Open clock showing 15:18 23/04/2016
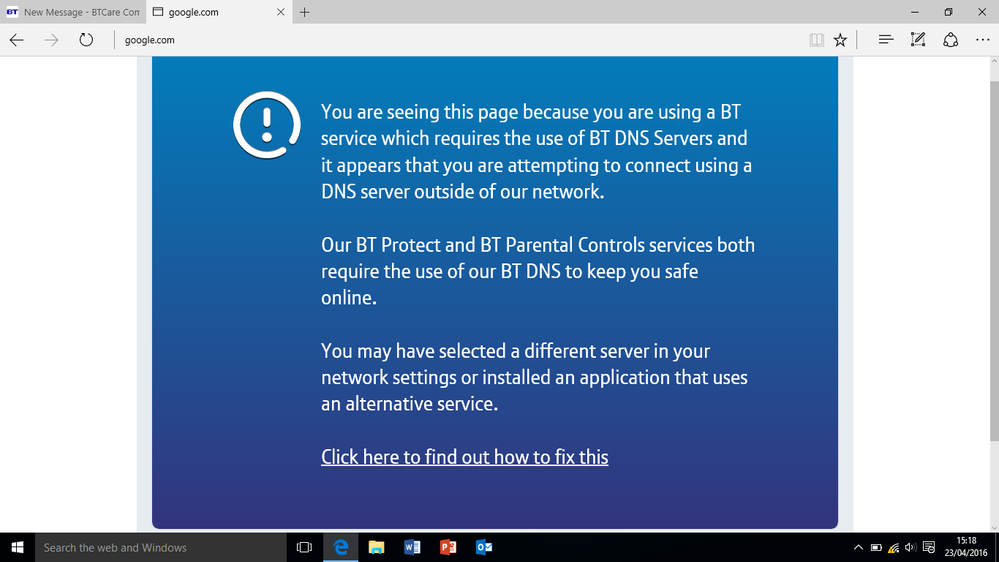 point(966,547)
